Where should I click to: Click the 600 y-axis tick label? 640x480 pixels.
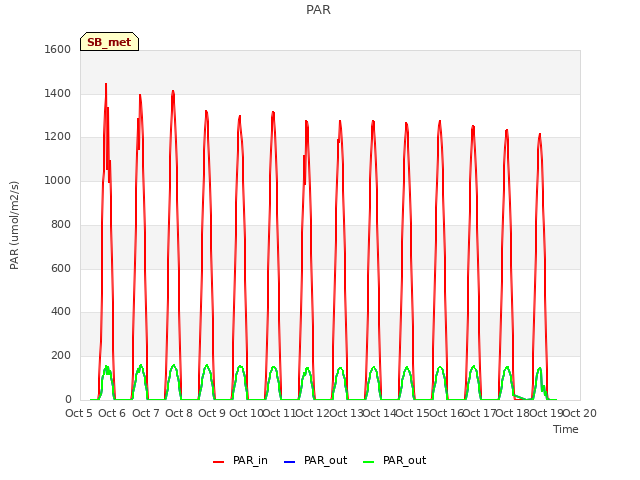pos(61,268)
